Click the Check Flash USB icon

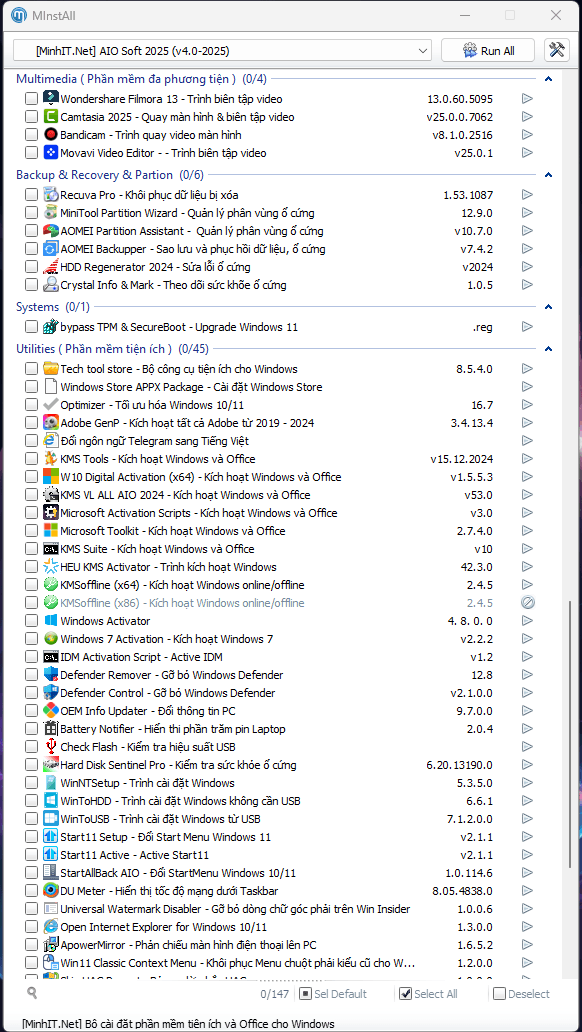[51, 747]
